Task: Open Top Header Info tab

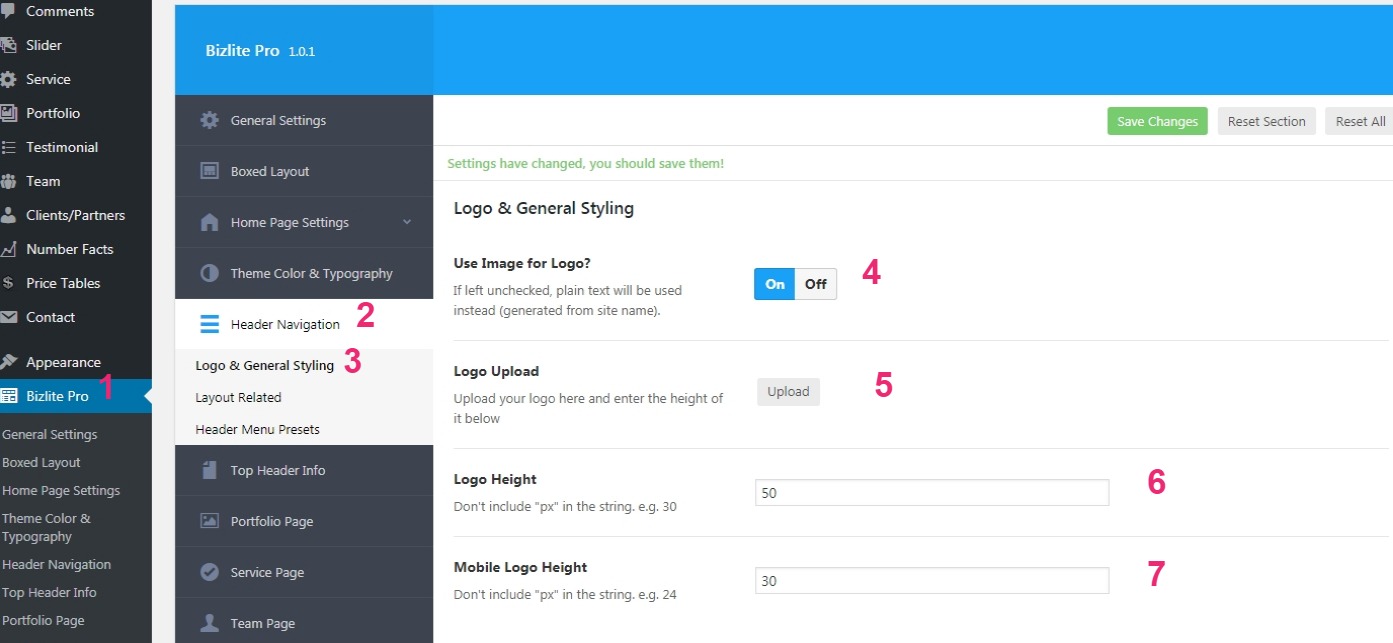Action: (x=304, y=470)
